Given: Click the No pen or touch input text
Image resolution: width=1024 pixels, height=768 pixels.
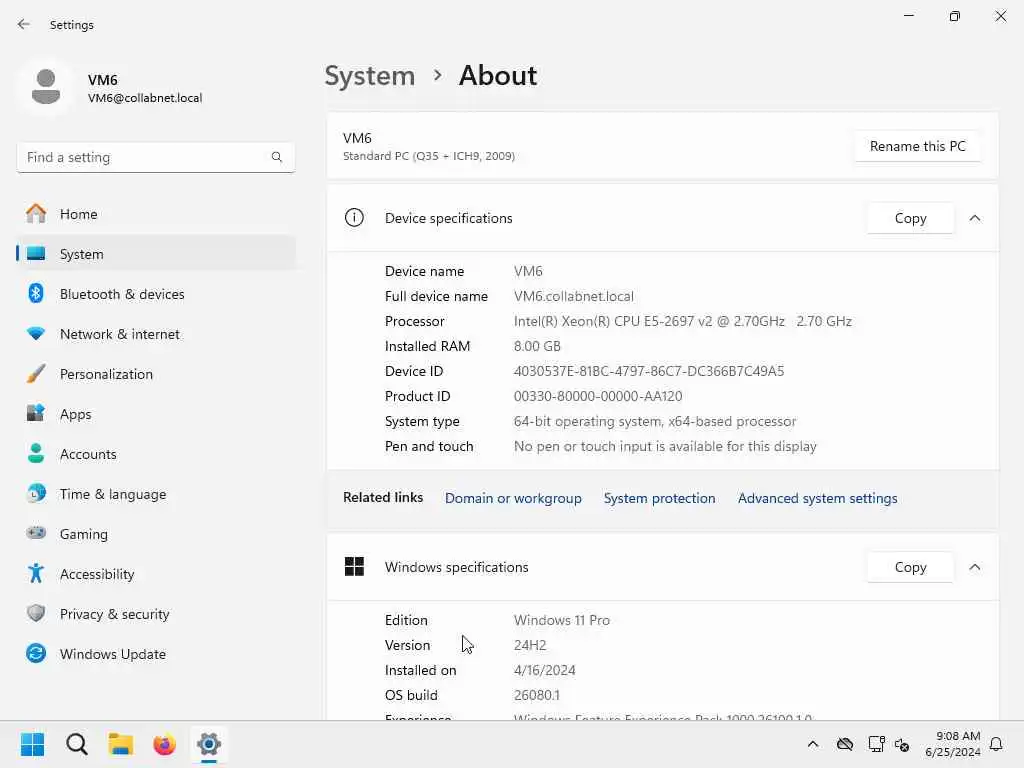Looking at the screenshot, I should tap(665, 446).
